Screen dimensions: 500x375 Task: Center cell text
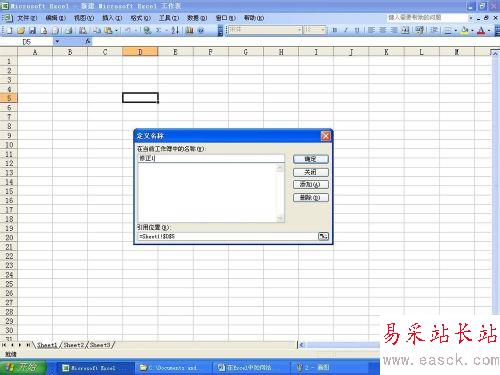click(383, 30)
